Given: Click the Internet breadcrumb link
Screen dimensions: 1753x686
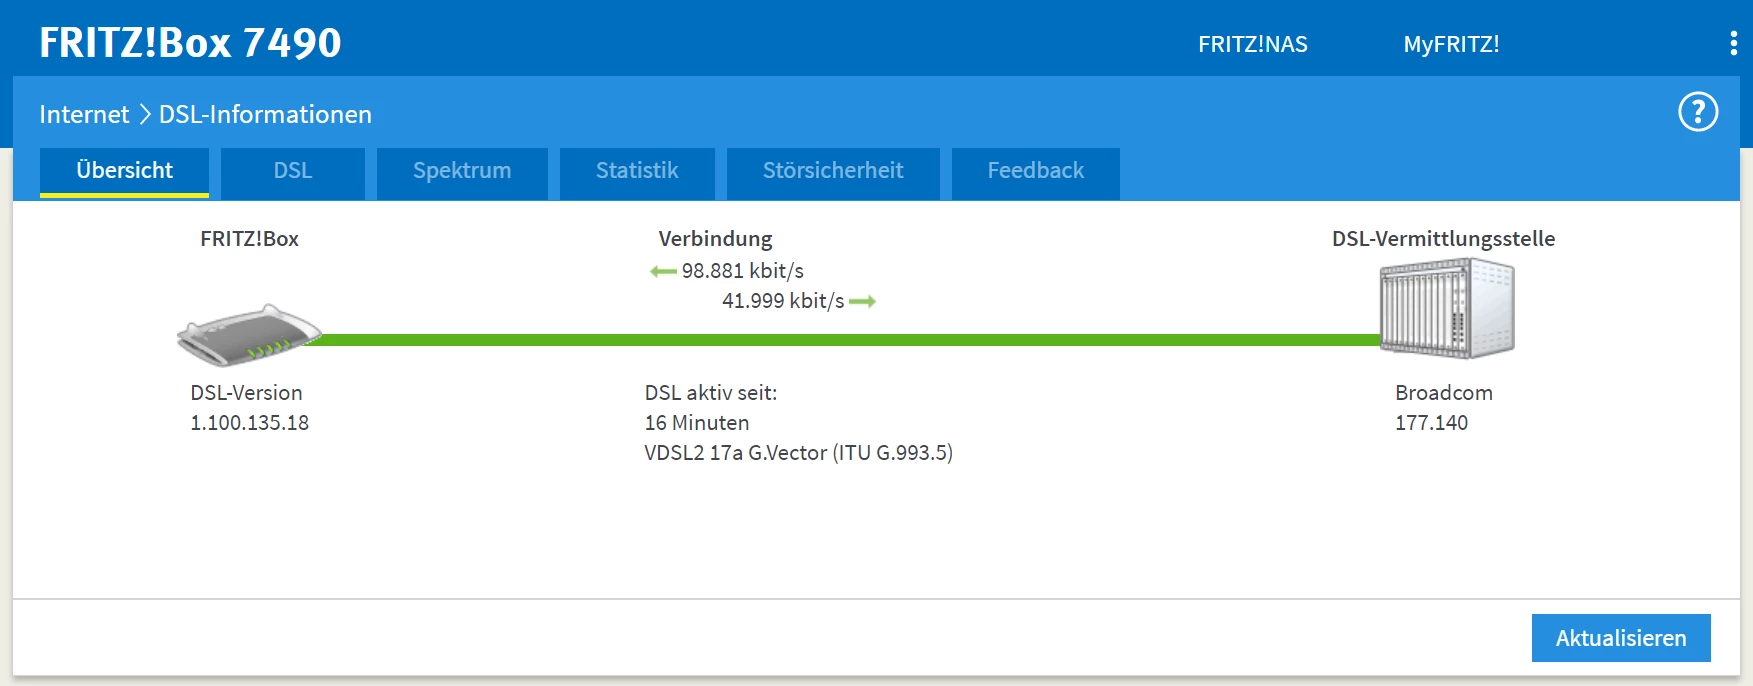Looking at the screenshot, I should tap(84, 115).
